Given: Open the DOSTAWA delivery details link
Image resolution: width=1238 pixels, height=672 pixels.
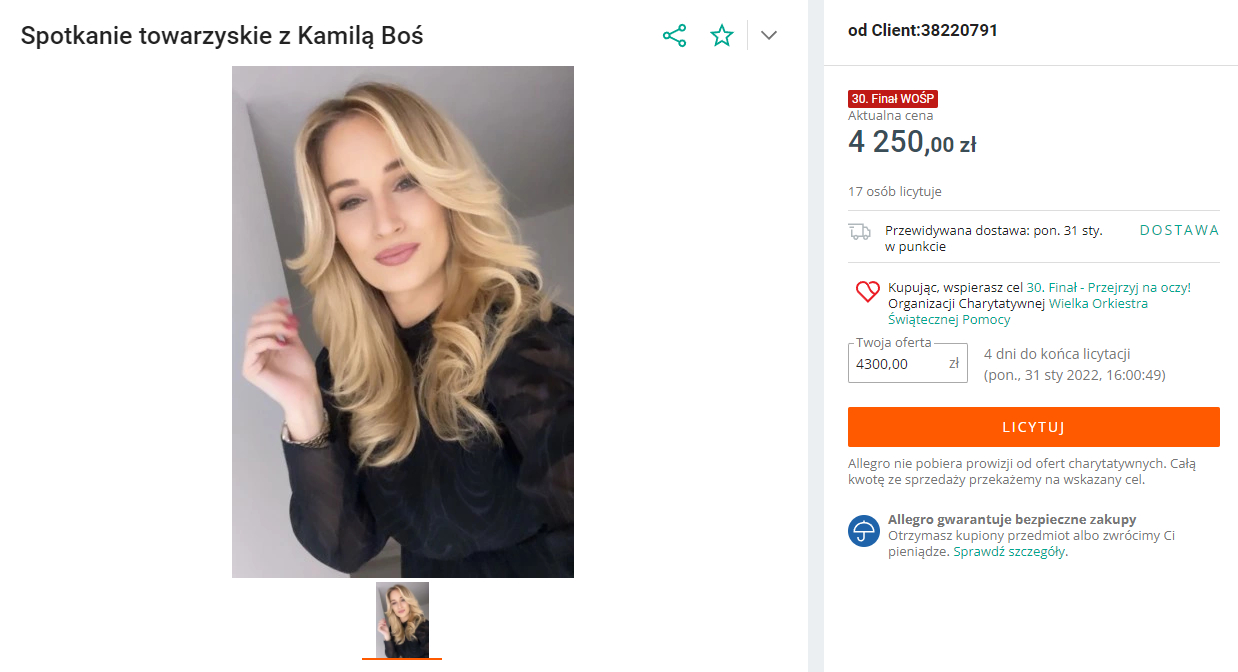Looking at the screenshot, I should 1179,230.
